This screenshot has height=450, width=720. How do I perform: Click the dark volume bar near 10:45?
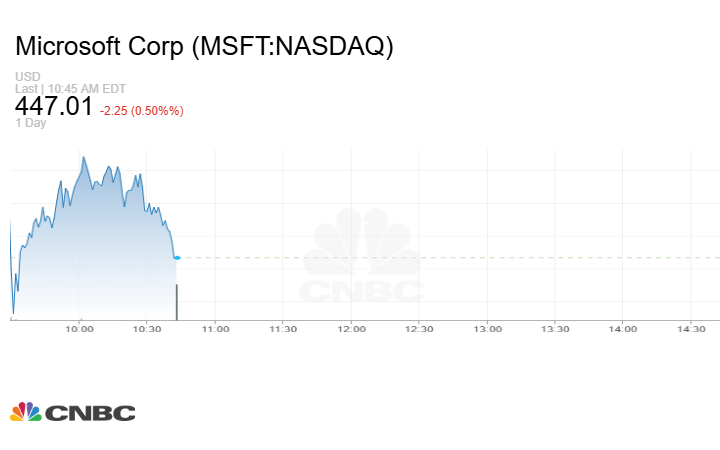click(177, 301)
